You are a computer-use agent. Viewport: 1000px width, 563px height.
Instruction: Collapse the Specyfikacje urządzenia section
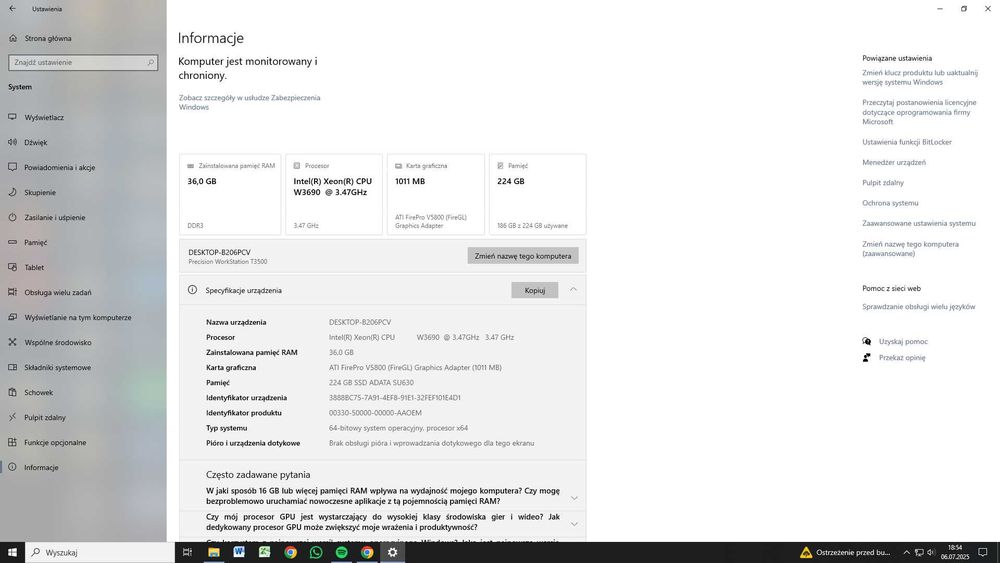click(x=573, y=289)
